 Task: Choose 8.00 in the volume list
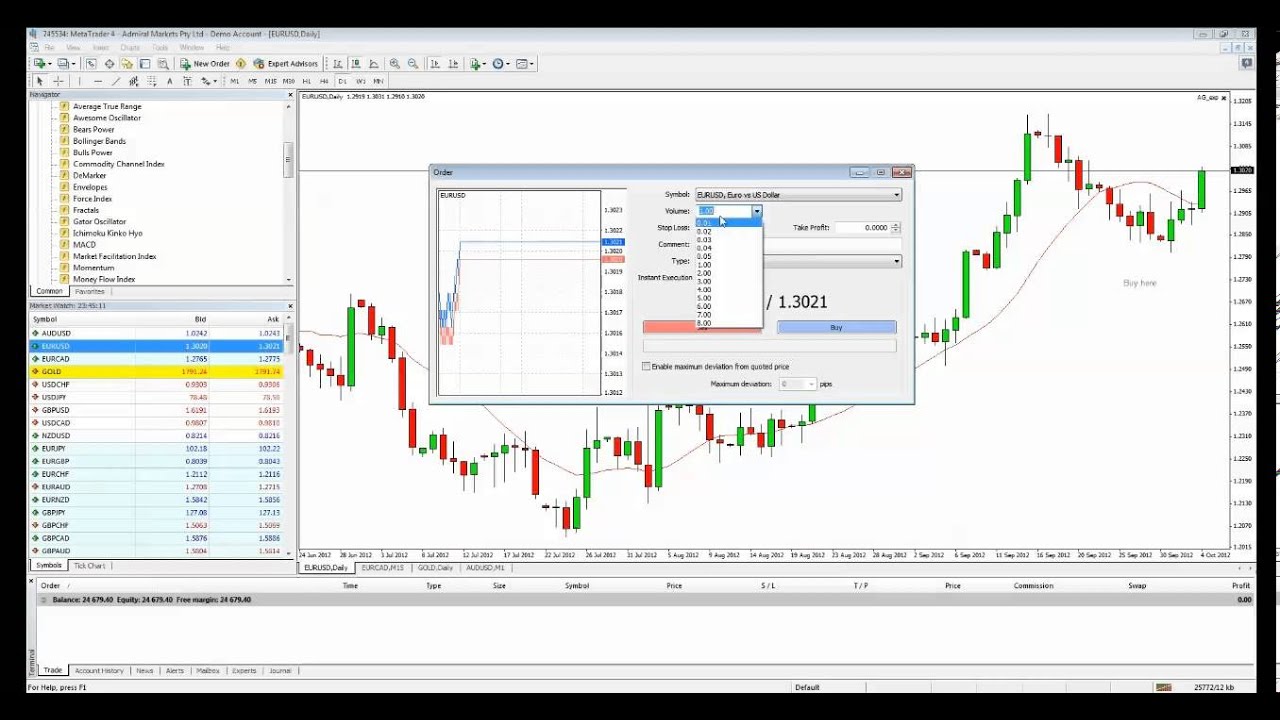730,323
